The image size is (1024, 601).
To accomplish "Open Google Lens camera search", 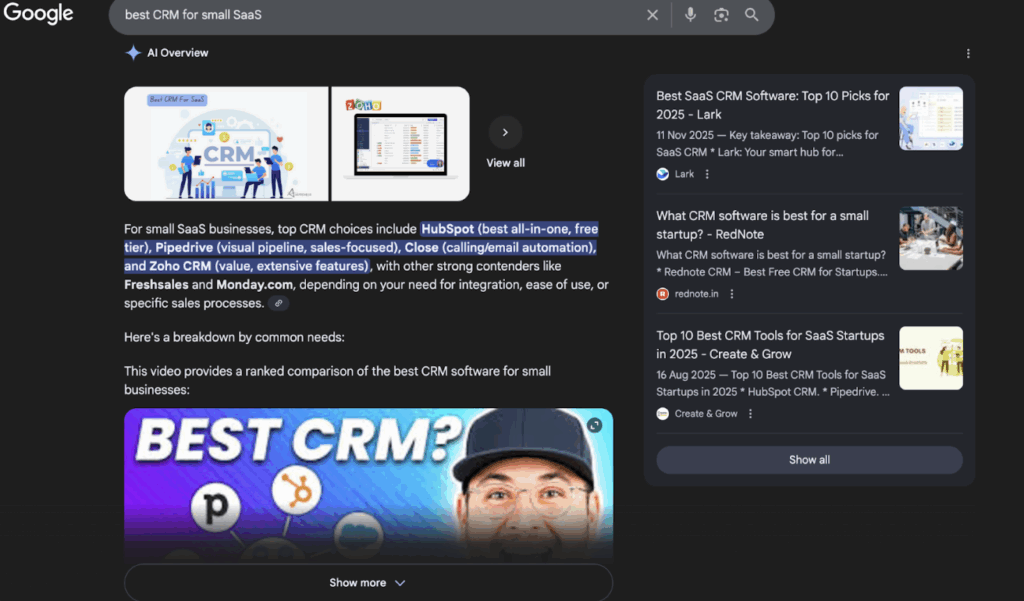I will [x=721, y=14].
